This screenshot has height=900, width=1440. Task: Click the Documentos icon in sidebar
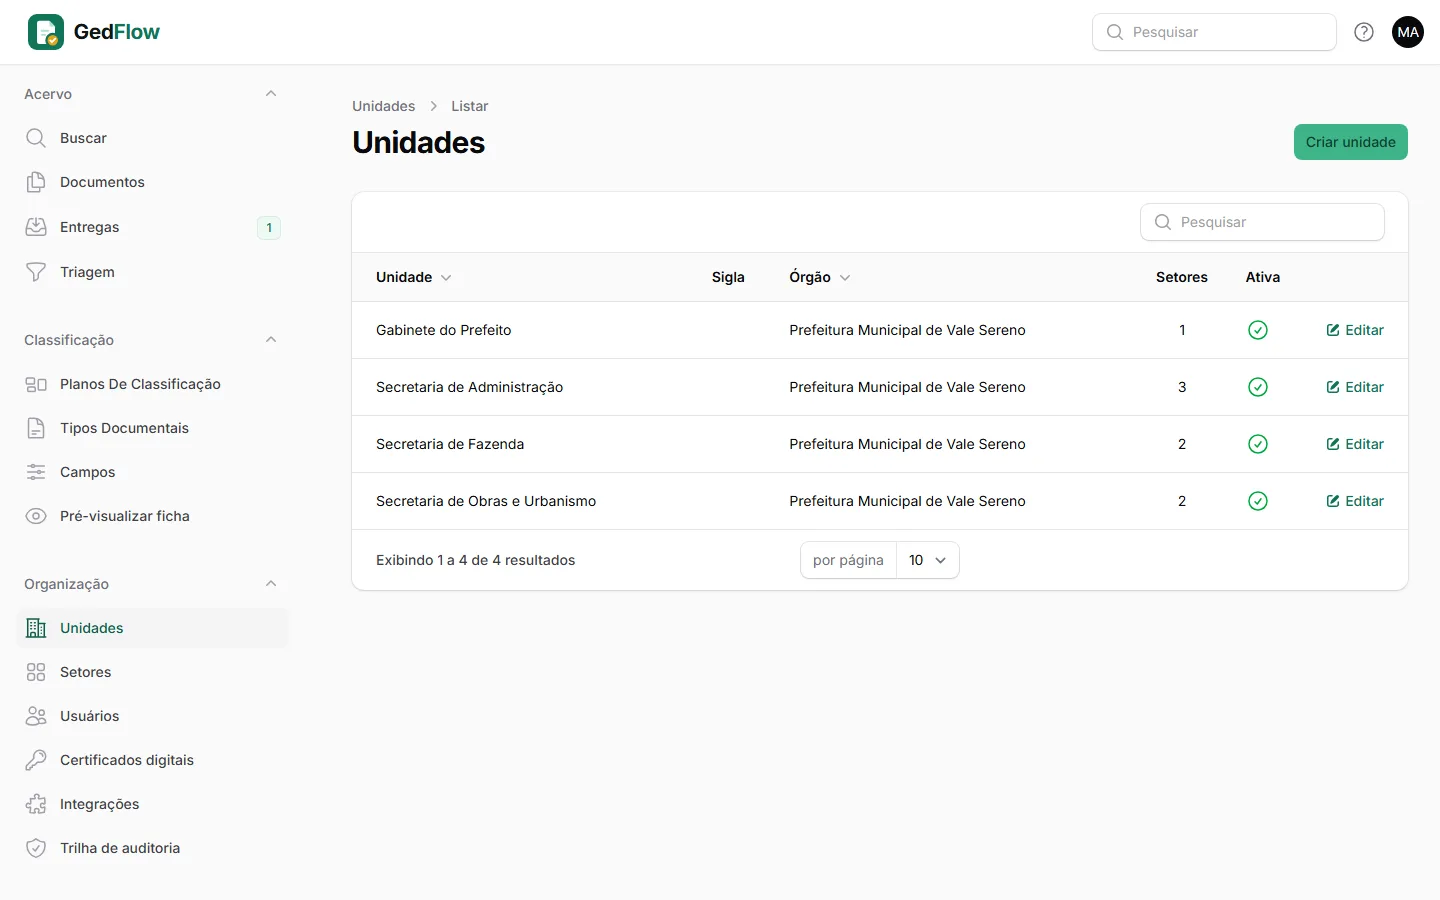coord(36,182)
